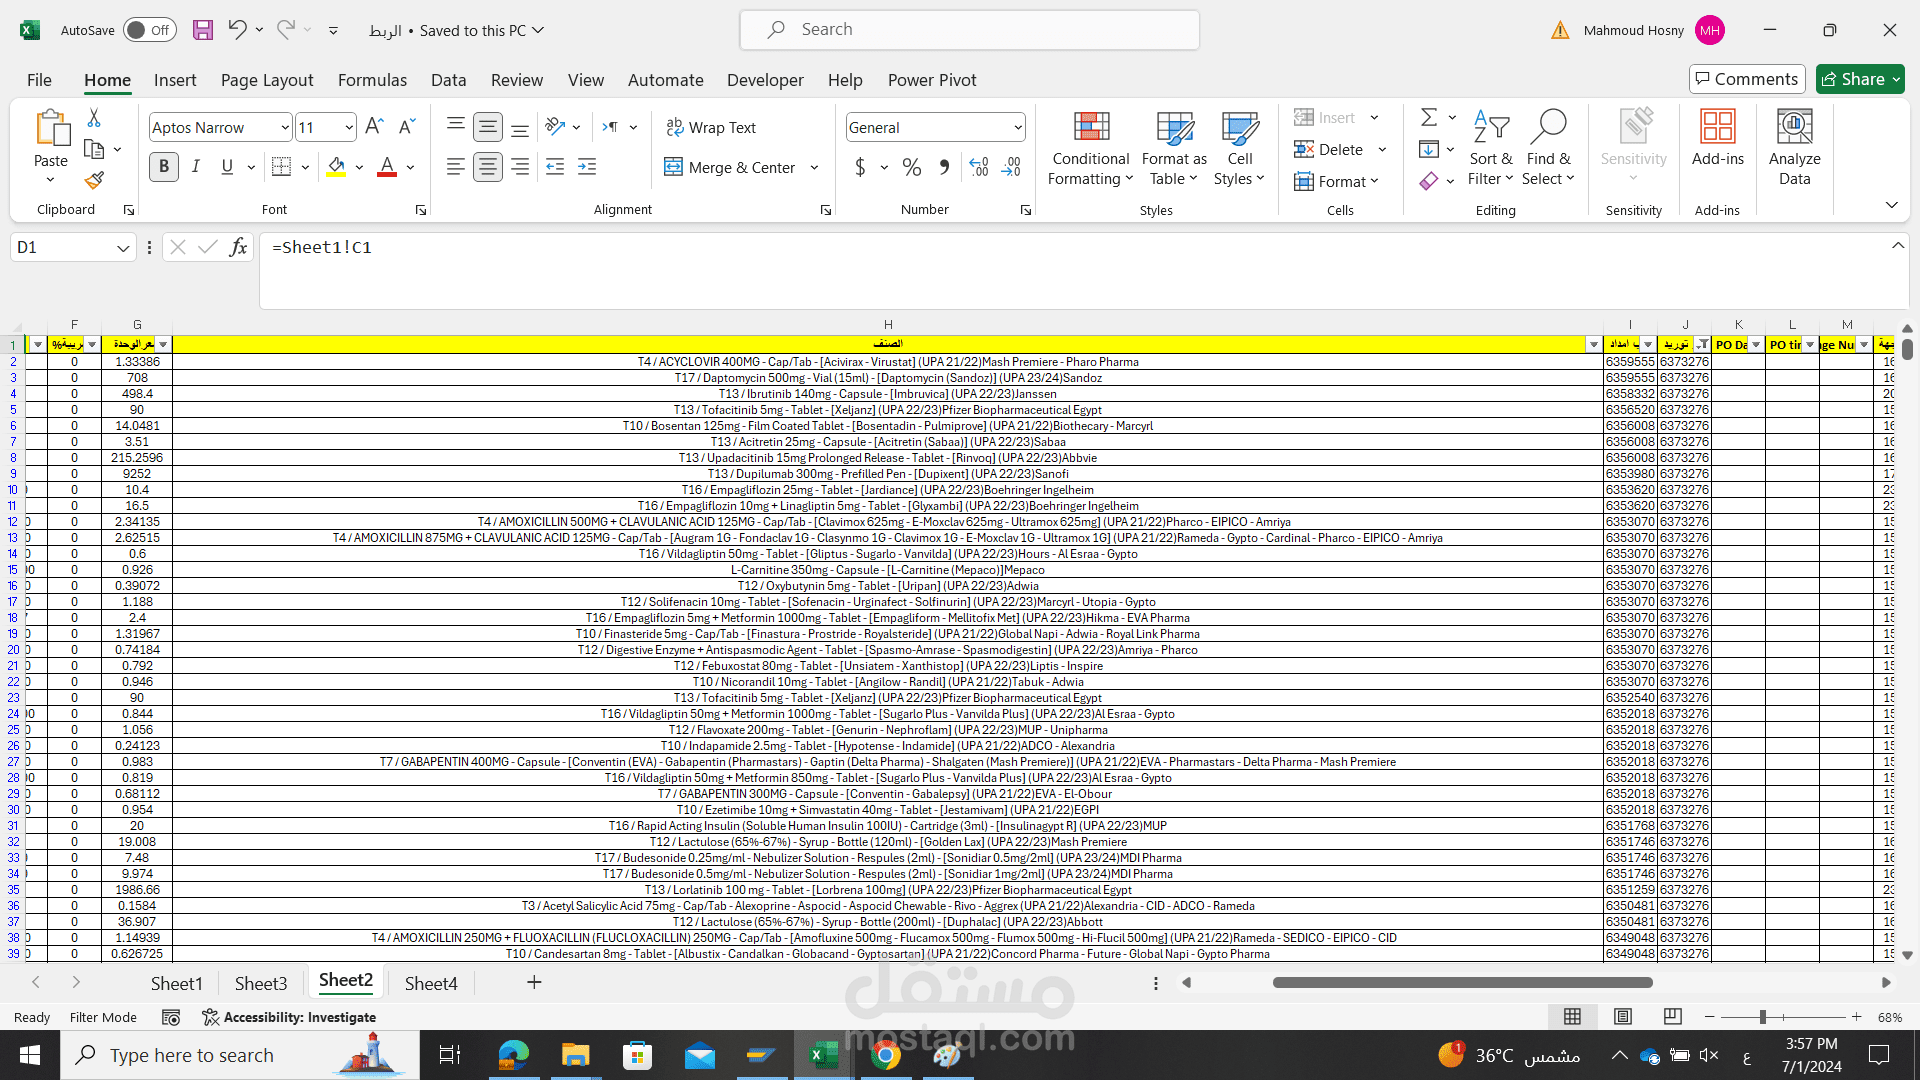Viewport: 1920px width, 1080px height.
Task: Switch to Sheet1 worksheet tab
Action: pyautogui.click(x=177, y=983)
